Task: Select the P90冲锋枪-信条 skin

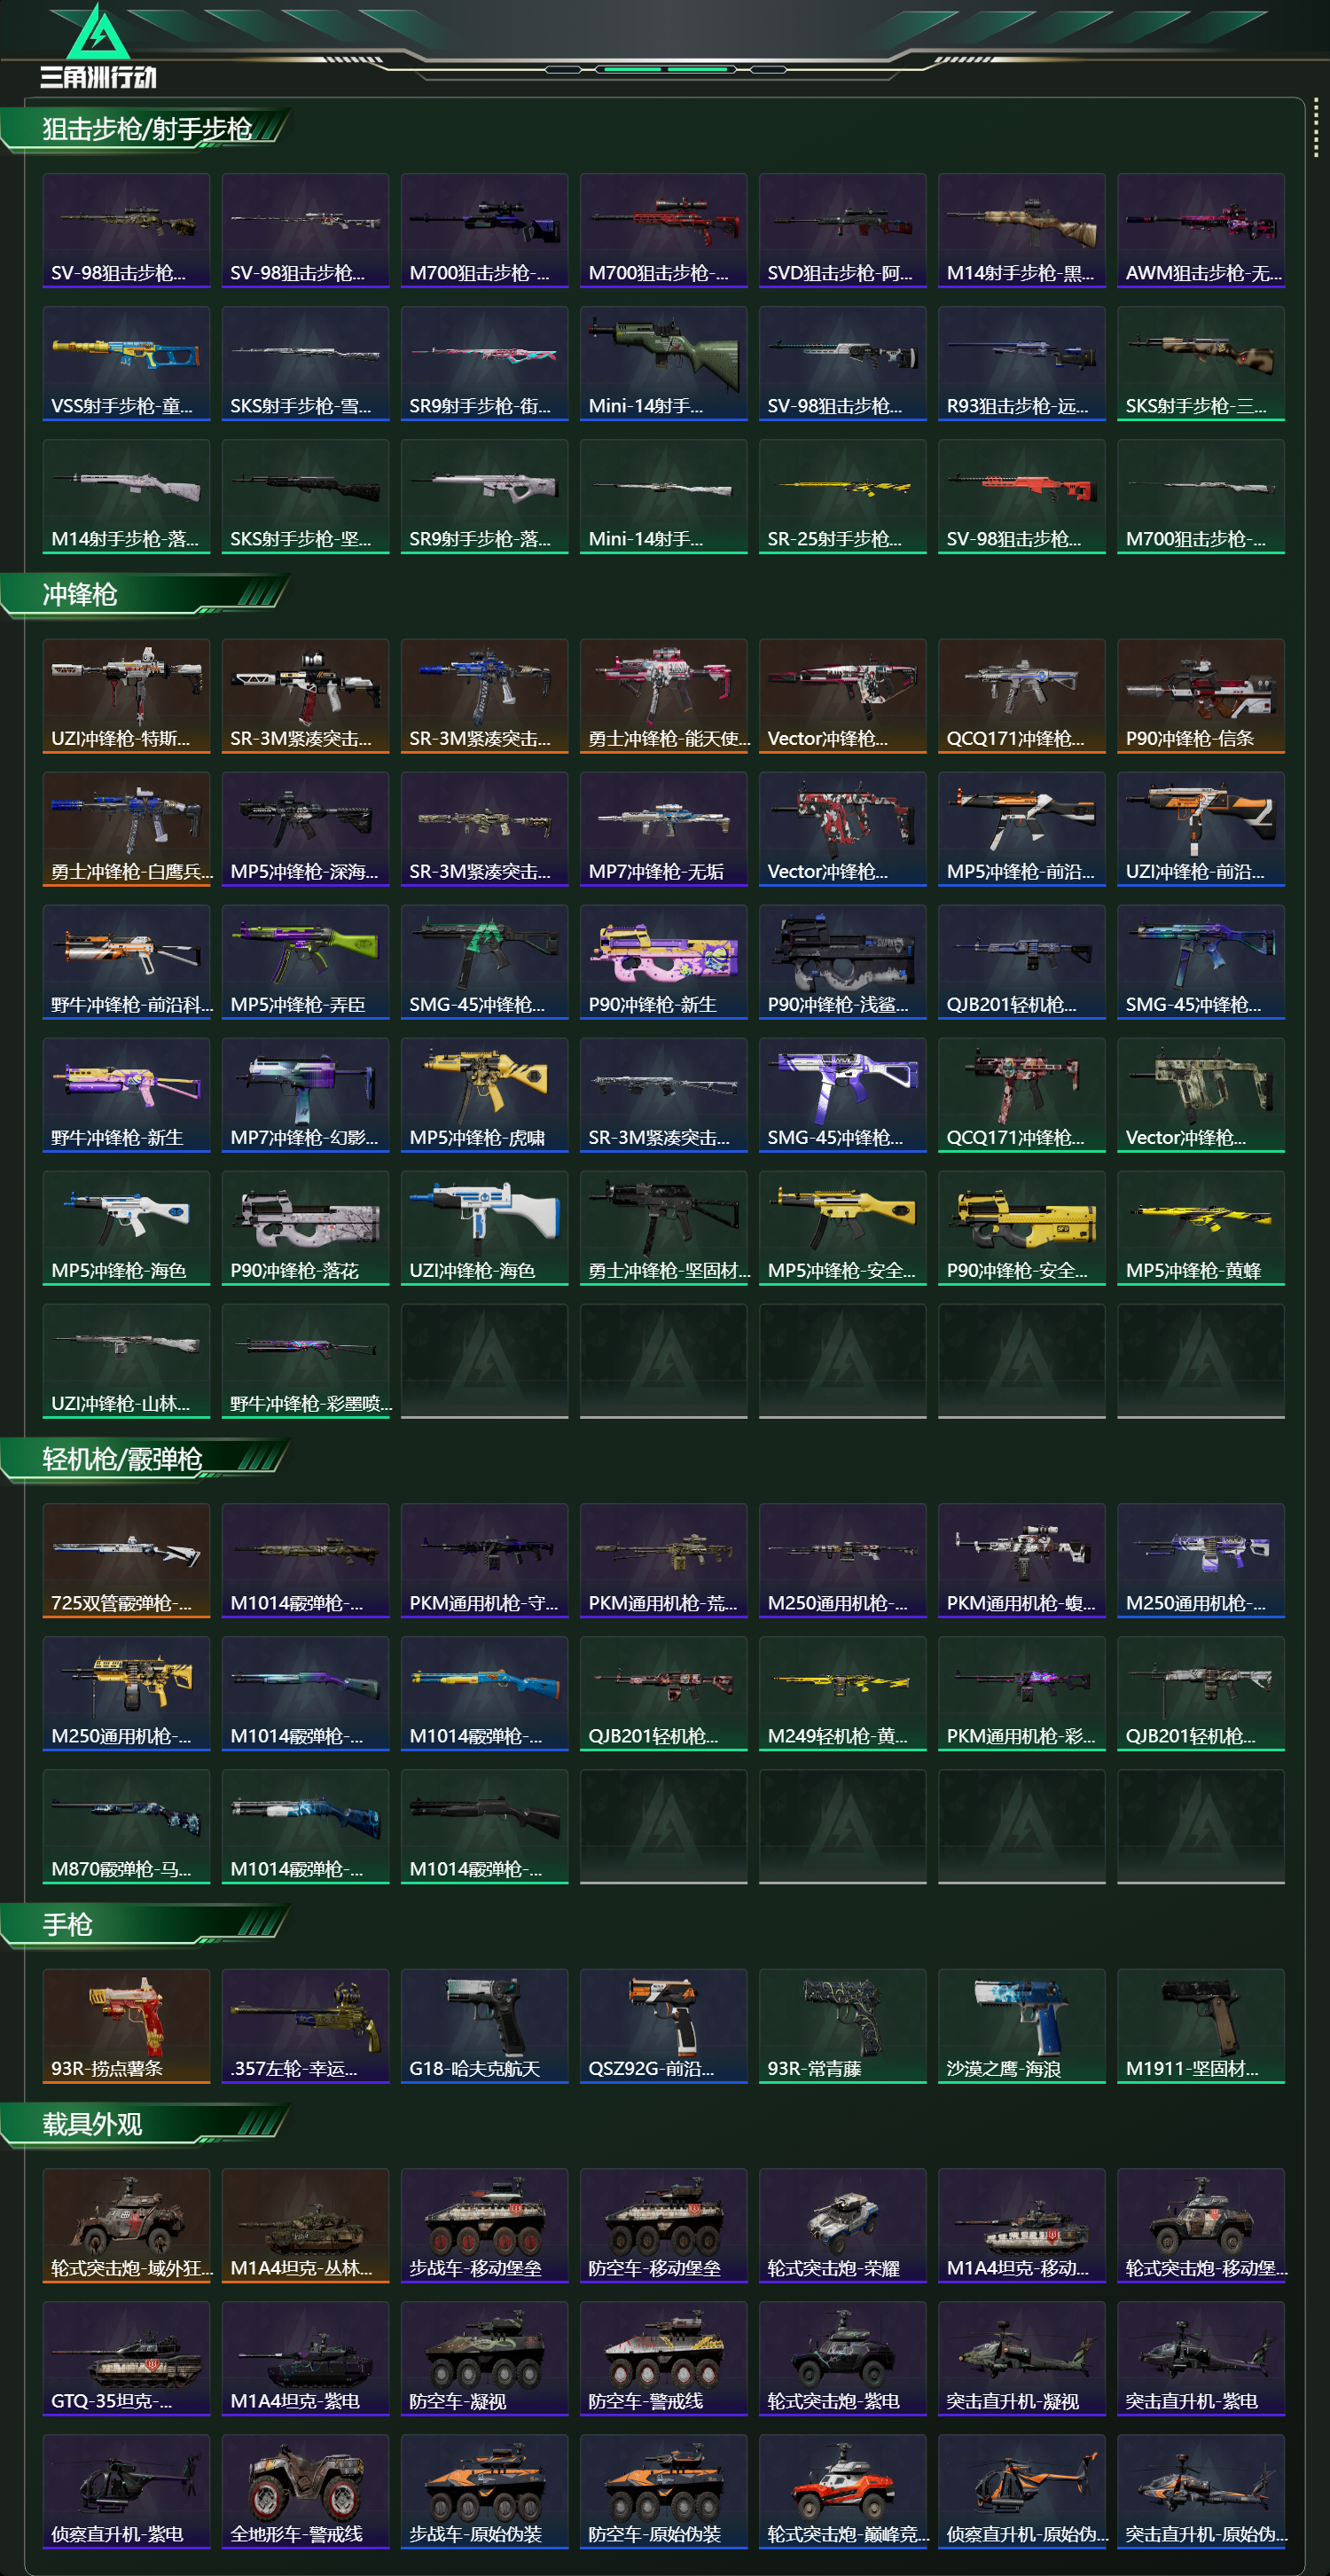Action: pyautogui.click(x=1200, y=696)
